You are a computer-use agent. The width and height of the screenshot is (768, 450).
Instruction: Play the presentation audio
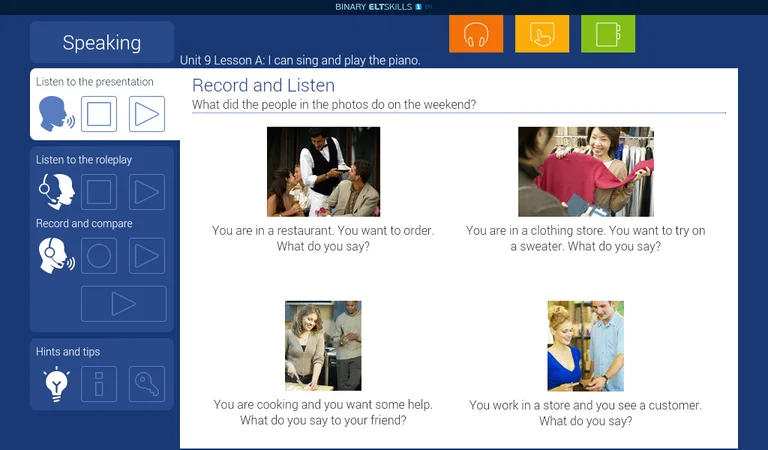pos(147,114)
